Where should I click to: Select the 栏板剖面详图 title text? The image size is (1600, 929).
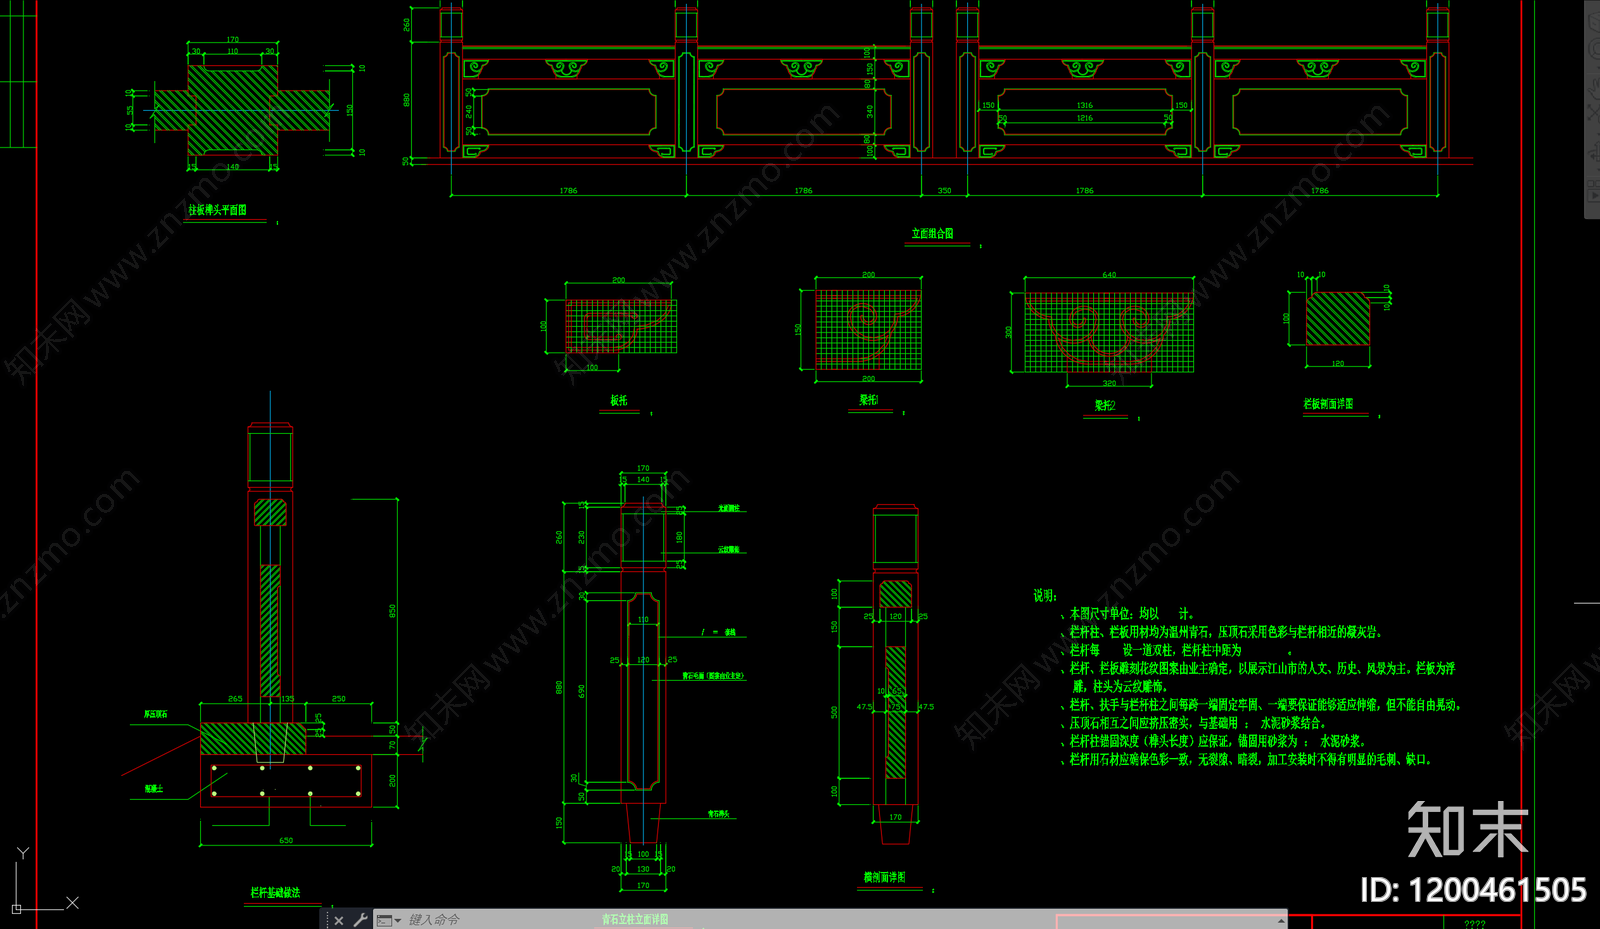click(1328, 404)
